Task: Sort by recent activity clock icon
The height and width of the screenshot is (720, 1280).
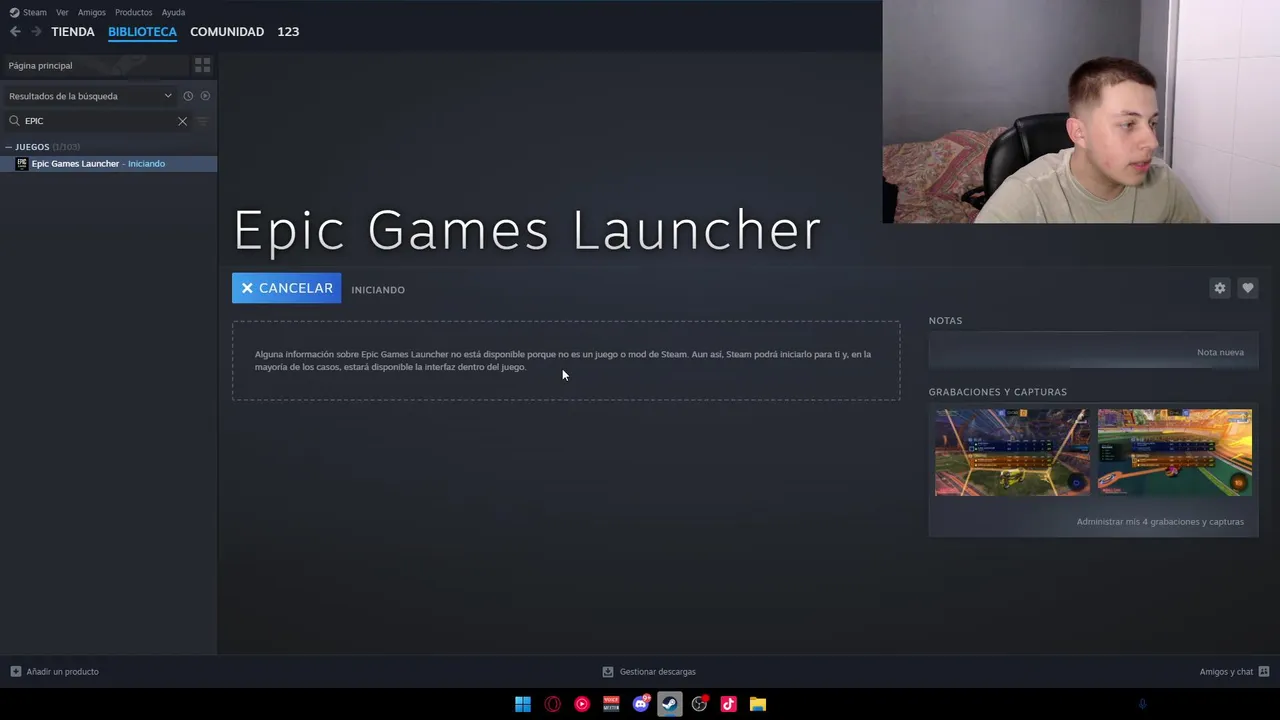Action: pos(188,96)
